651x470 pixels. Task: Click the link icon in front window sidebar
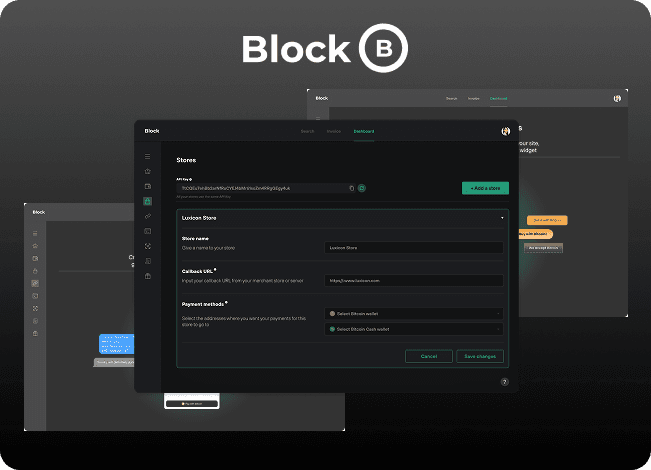click(147, 216)
